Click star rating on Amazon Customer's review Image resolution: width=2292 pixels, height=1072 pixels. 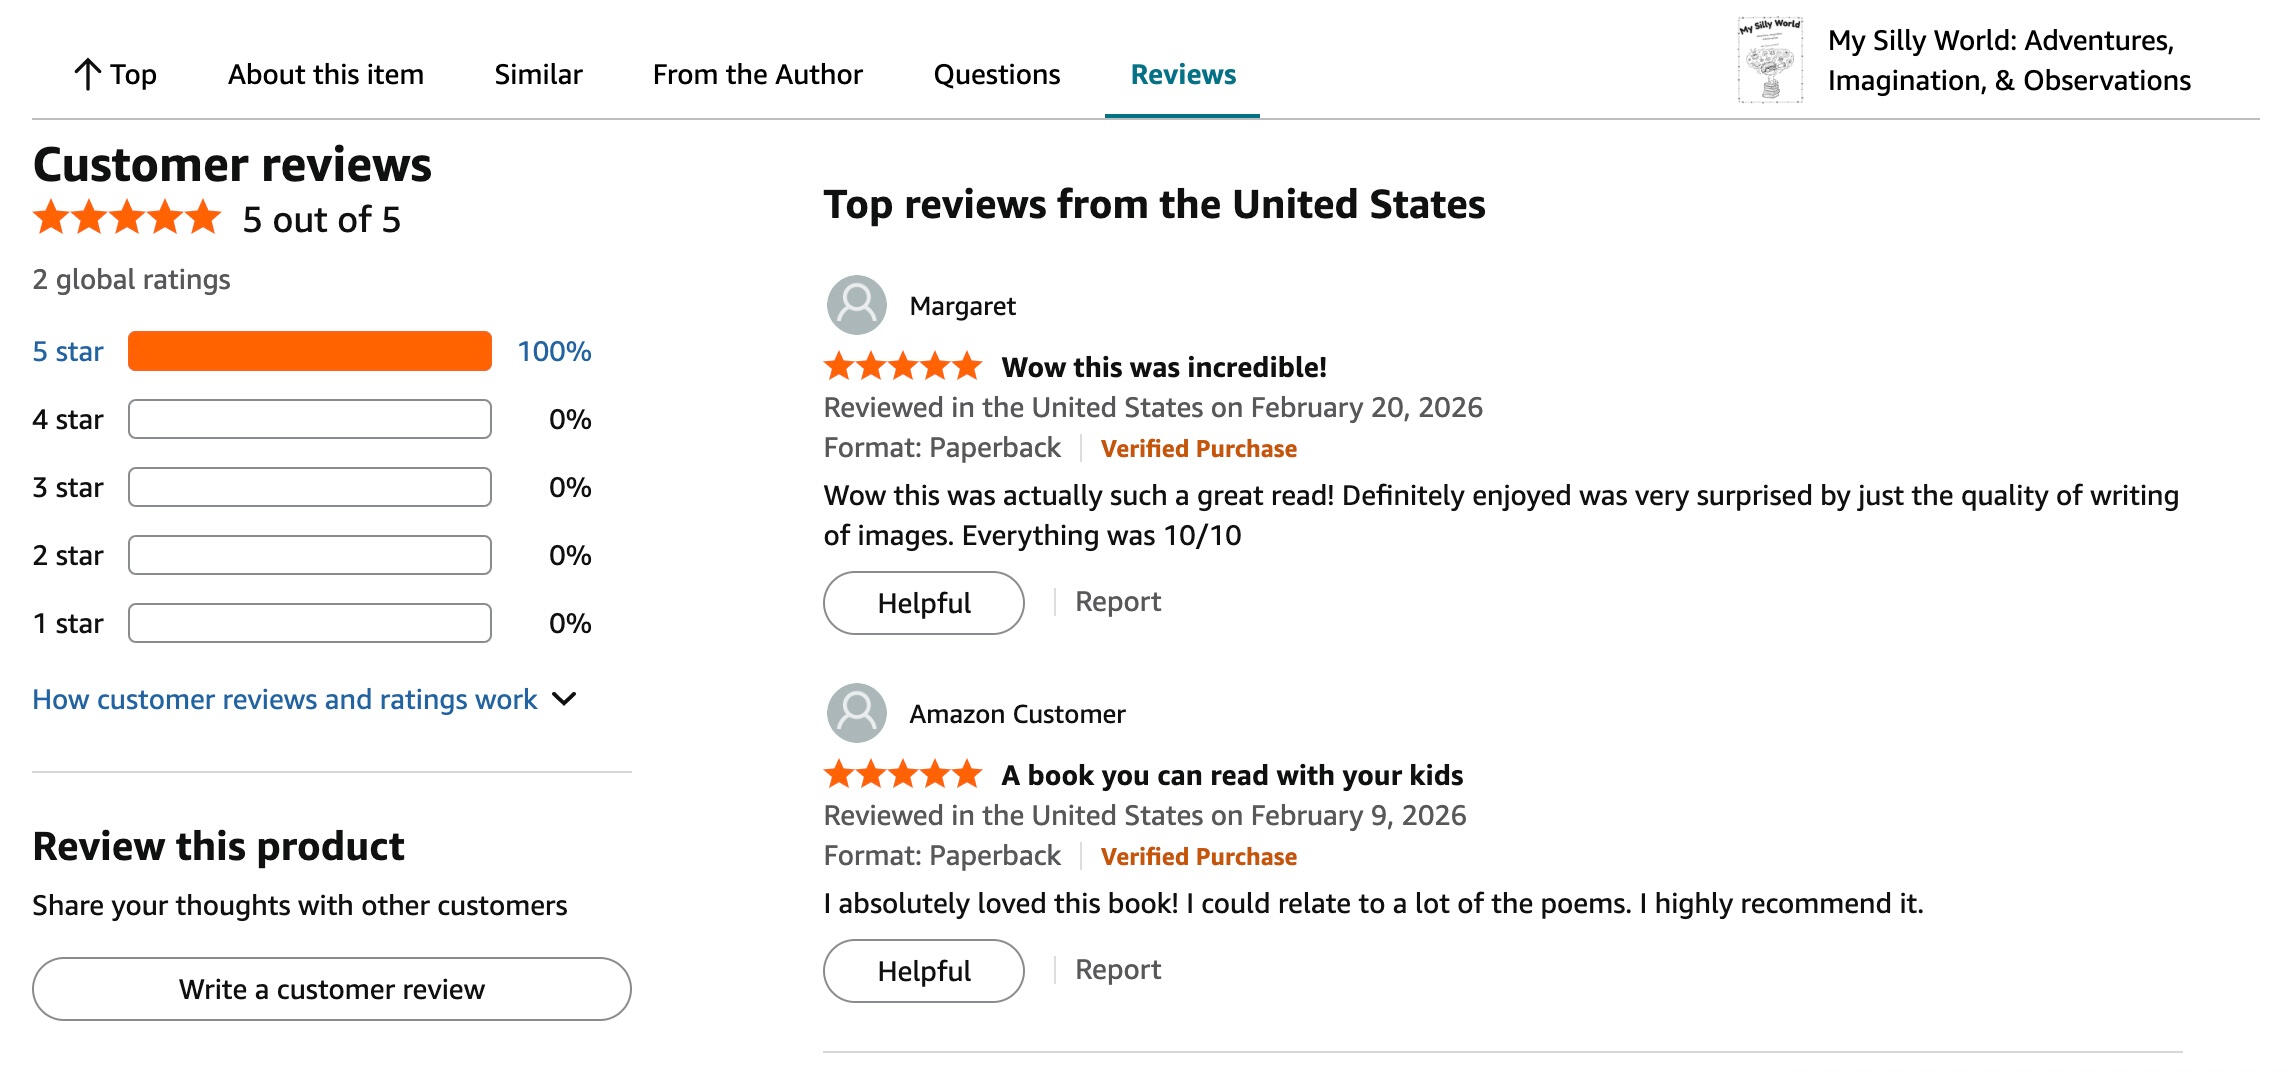point(902,775)
